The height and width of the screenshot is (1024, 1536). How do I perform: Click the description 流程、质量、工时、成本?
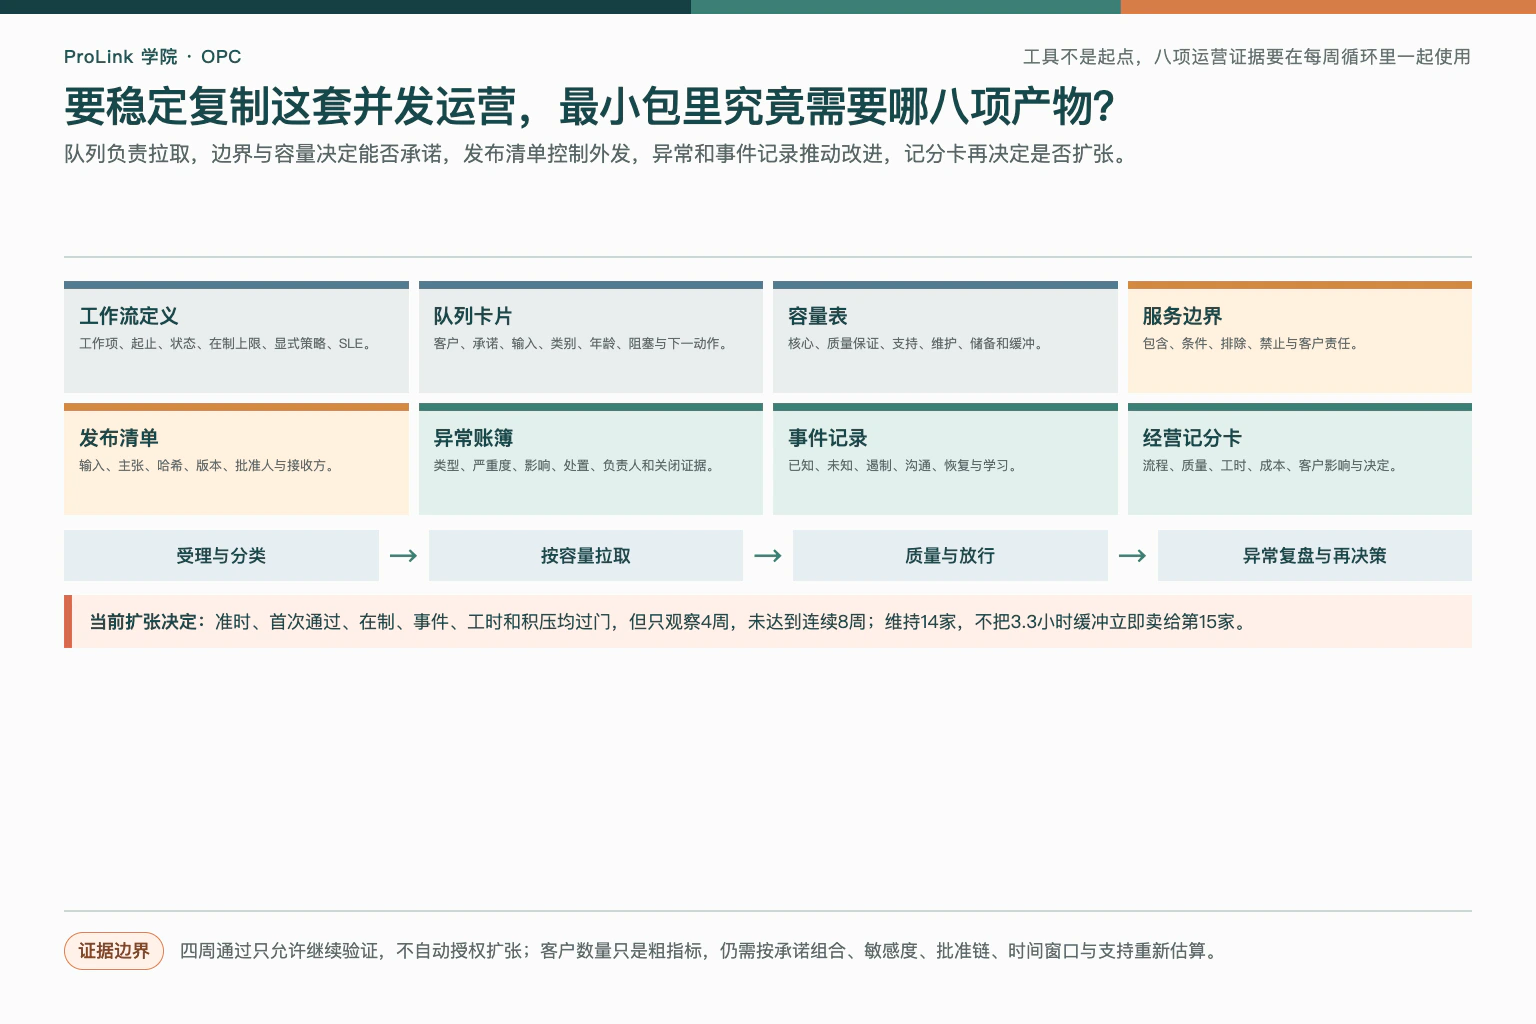point(1272,466)
